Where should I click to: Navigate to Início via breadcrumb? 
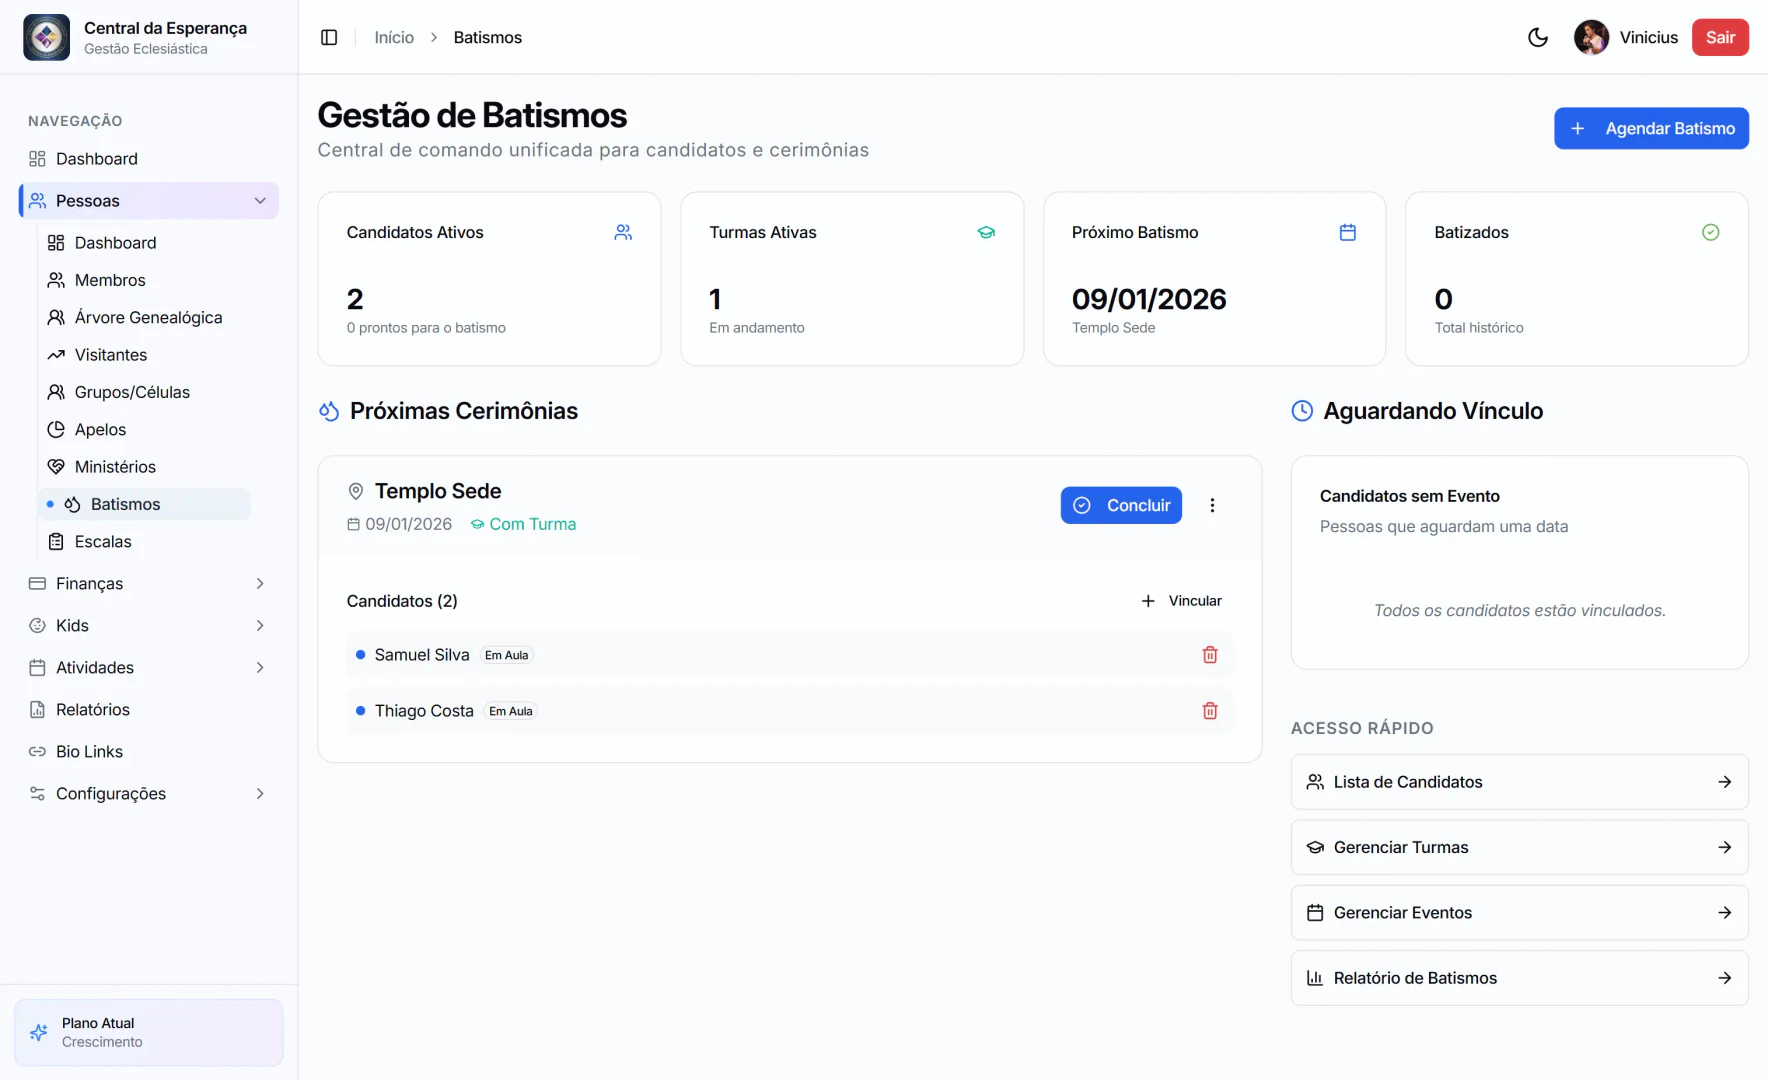pos(393,37)
